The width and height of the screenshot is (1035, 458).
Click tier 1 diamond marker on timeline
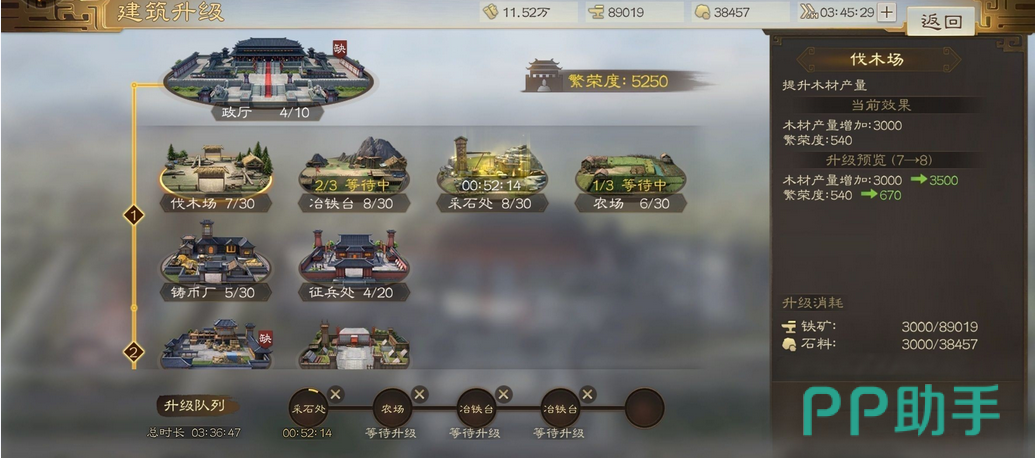point(134,215)
